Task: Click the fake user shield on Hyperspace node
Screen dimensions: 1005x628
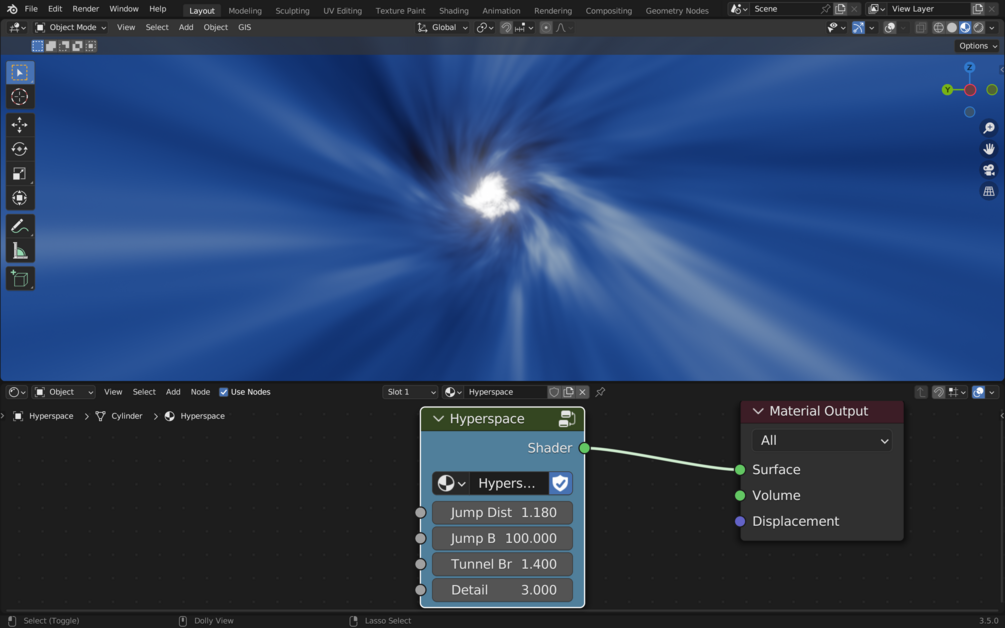Action: tap(559, 483)
